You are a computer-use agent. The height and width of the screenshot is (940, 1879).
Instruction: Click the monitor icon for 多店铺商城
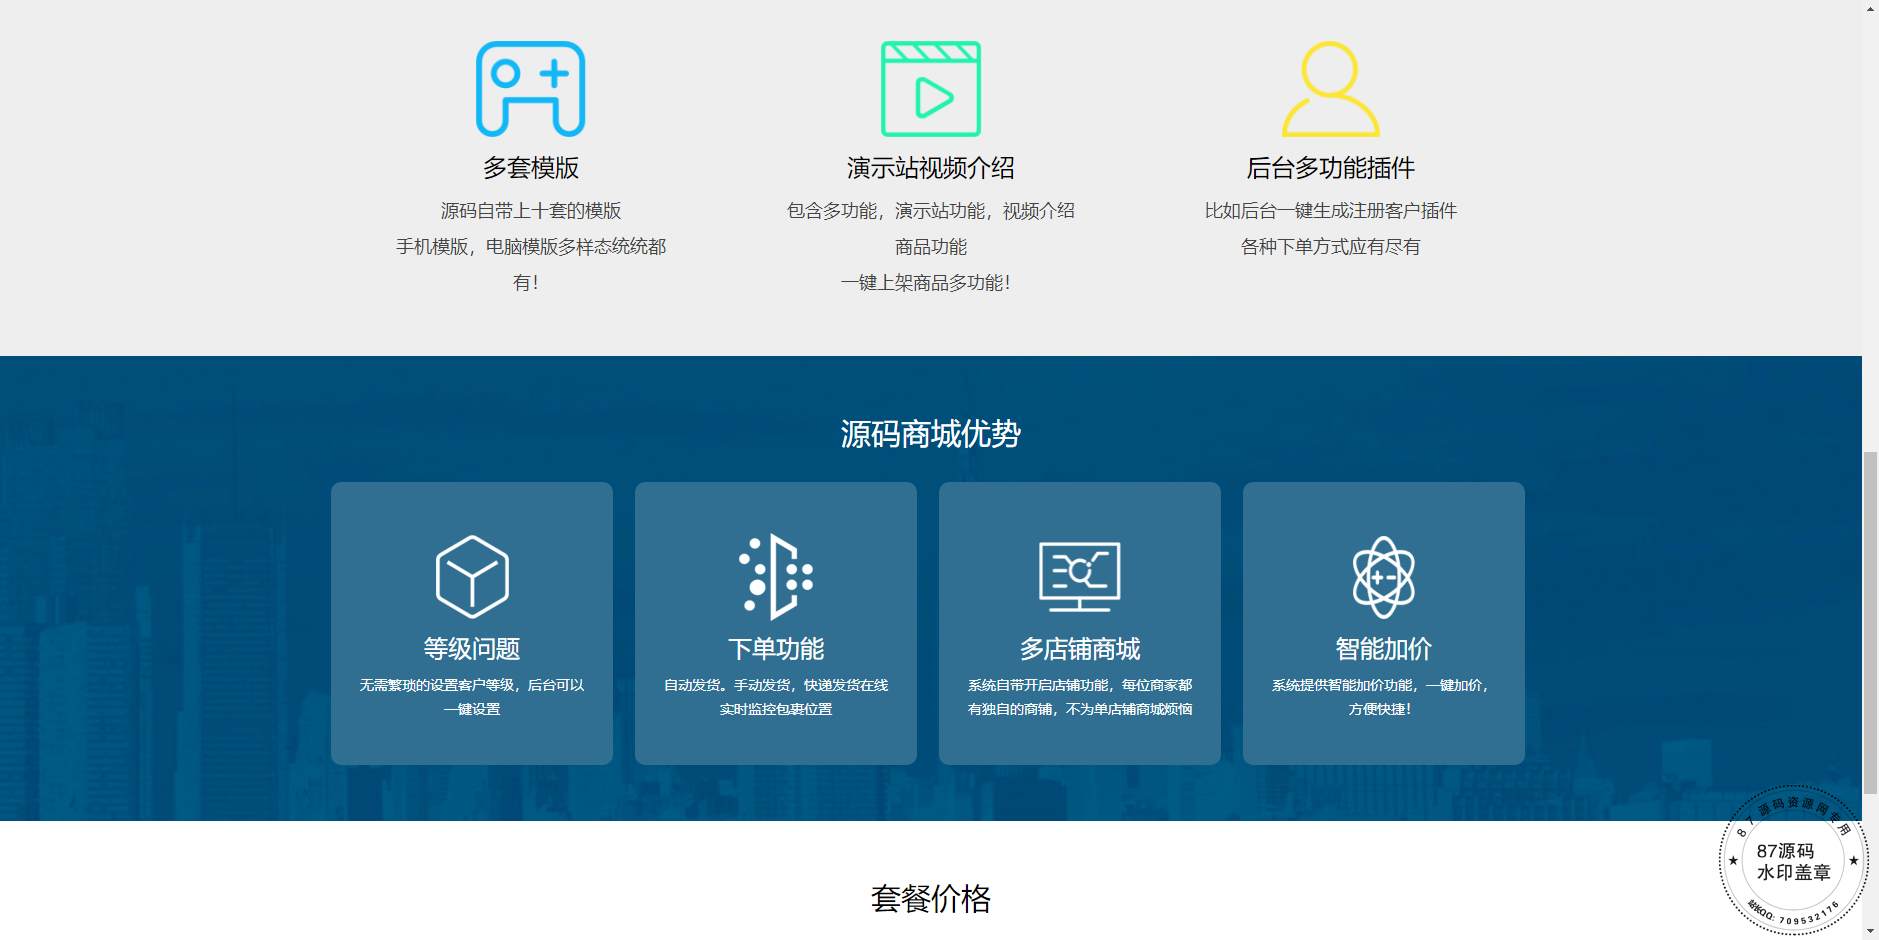click(1080, 577)
